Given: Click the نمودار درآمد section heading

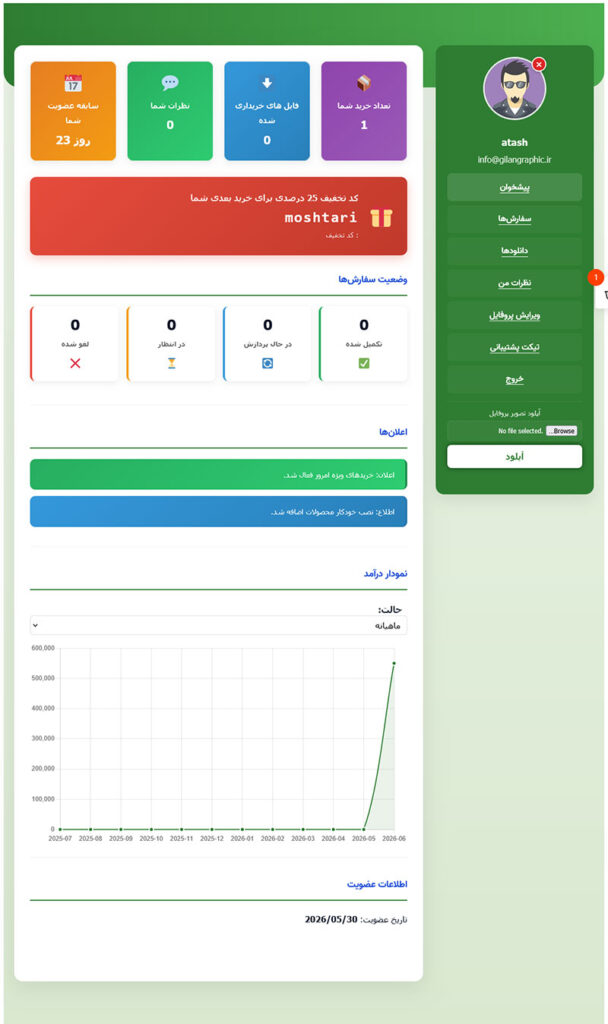Looking at the screenshot, I should pyautogui.click(x=385, y=573).
